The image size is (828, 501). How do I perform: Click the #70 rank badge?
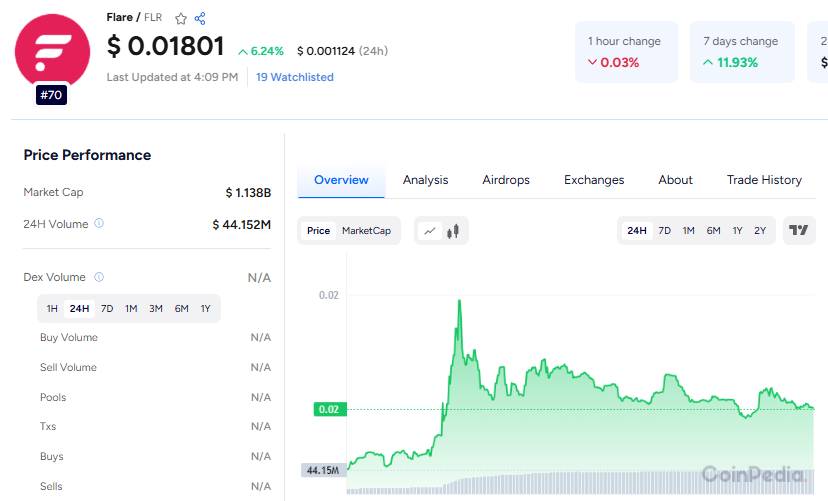(x=51, y=95)
